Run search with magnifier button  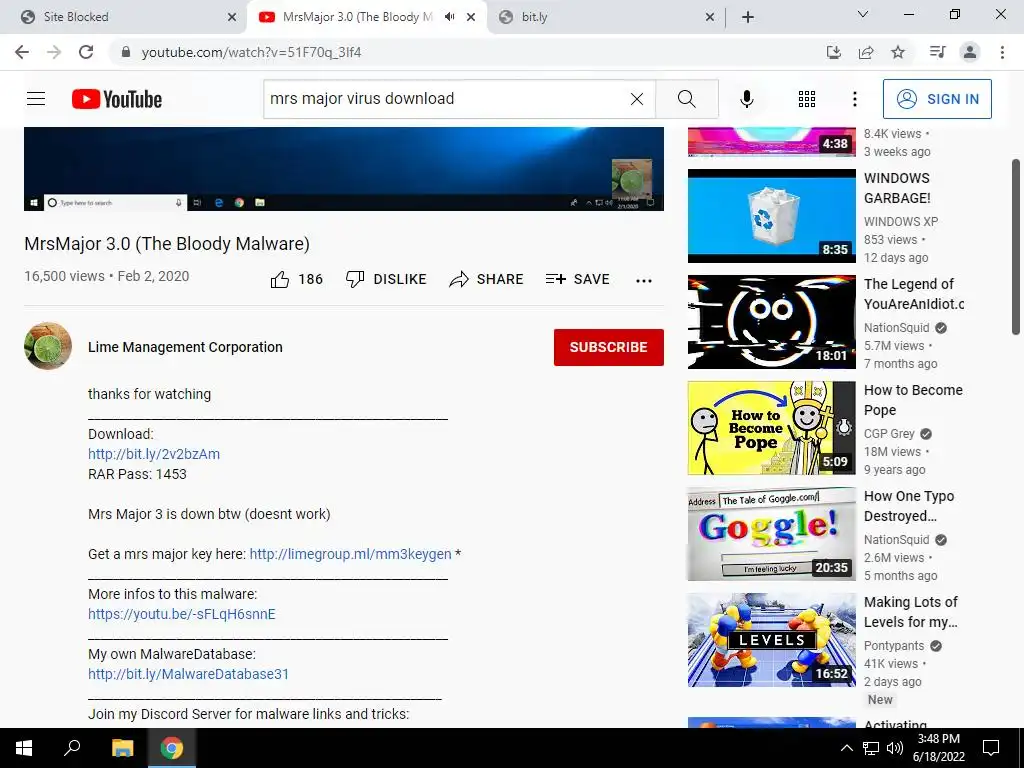(x=686, y=99)
